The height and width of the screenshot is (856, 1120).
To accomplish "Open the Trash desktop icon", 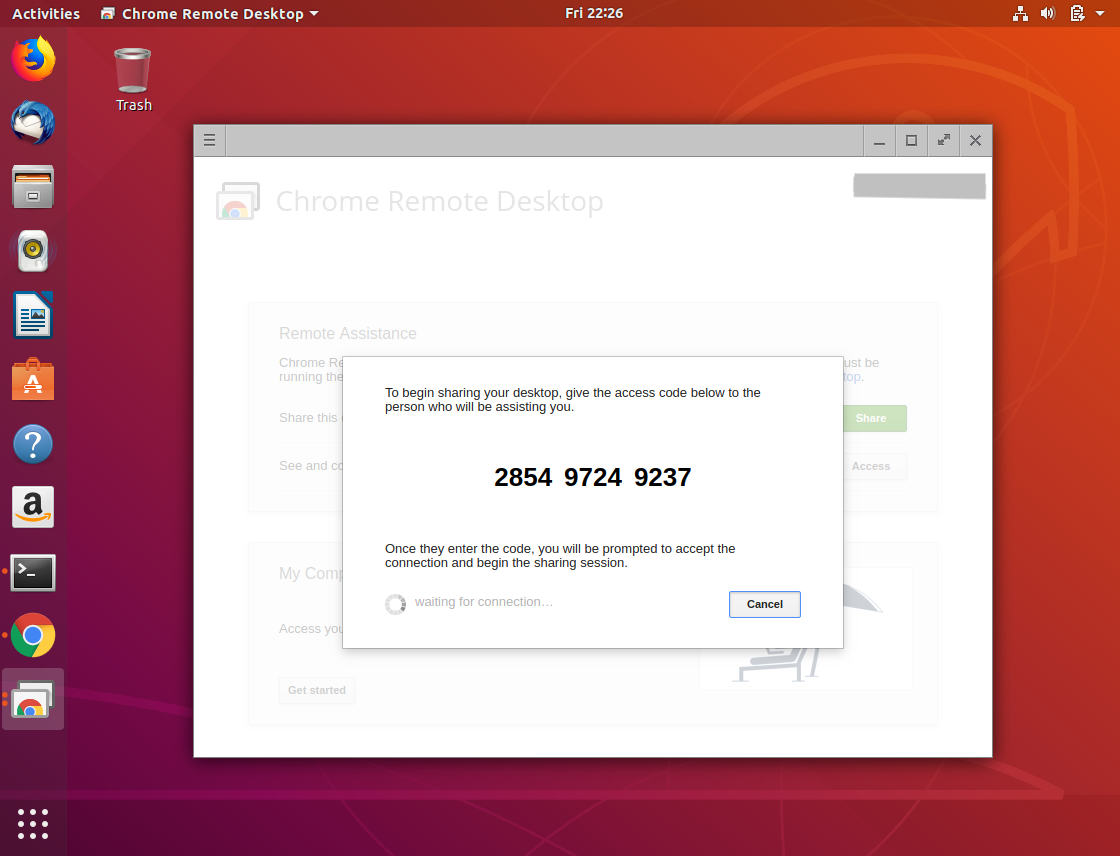I will [134, 79].
